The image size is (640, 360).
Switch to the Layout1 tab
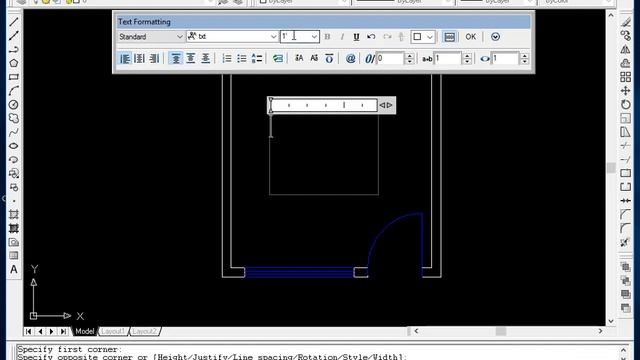[113, 331]
